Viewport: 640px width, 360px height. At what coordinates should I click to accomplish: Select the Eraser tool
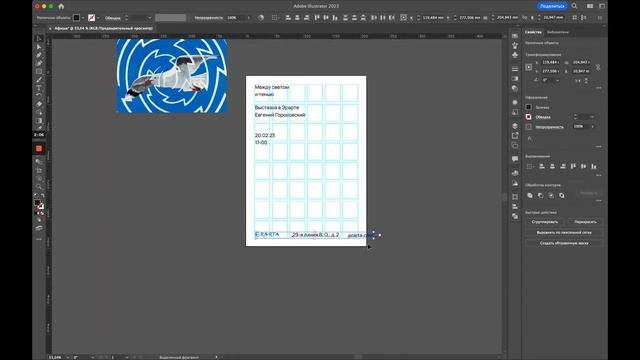(39, 104)
